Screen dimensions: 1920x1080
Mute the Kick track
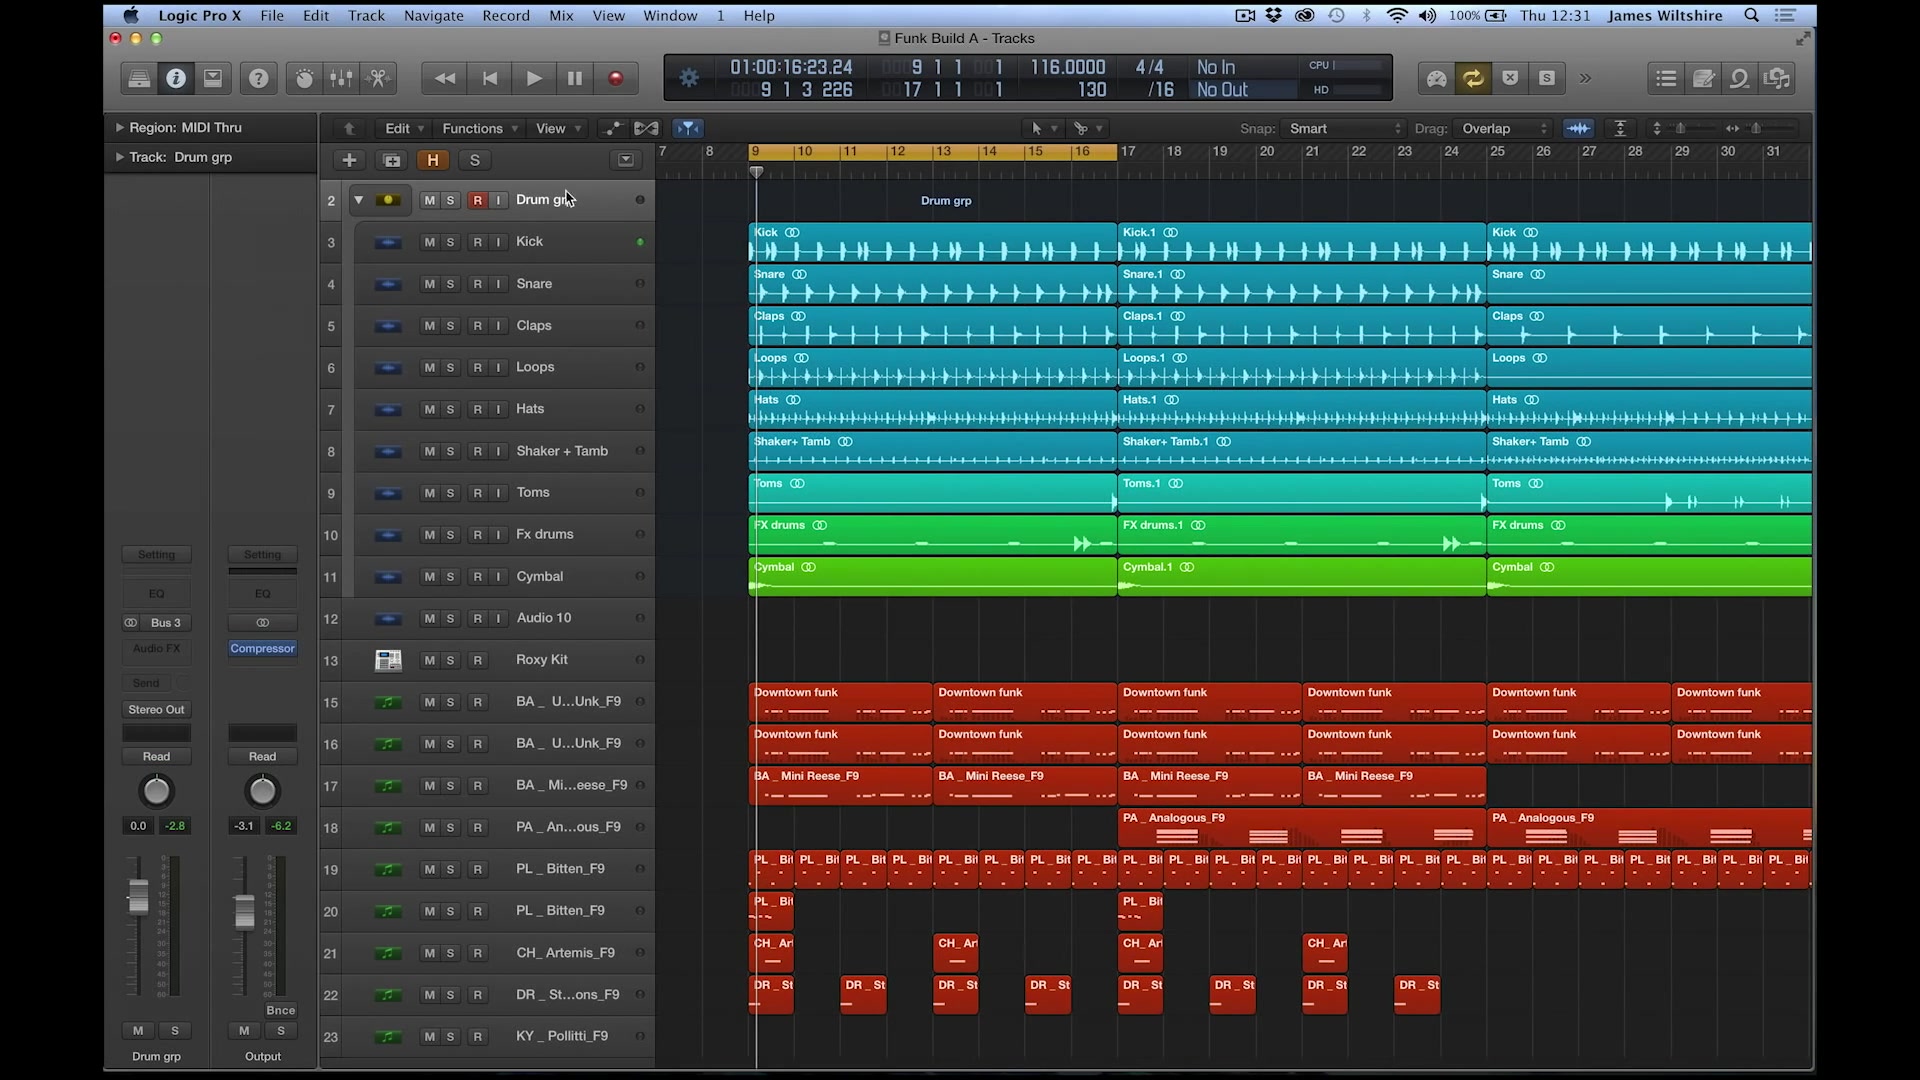click(x=429, y=242)
